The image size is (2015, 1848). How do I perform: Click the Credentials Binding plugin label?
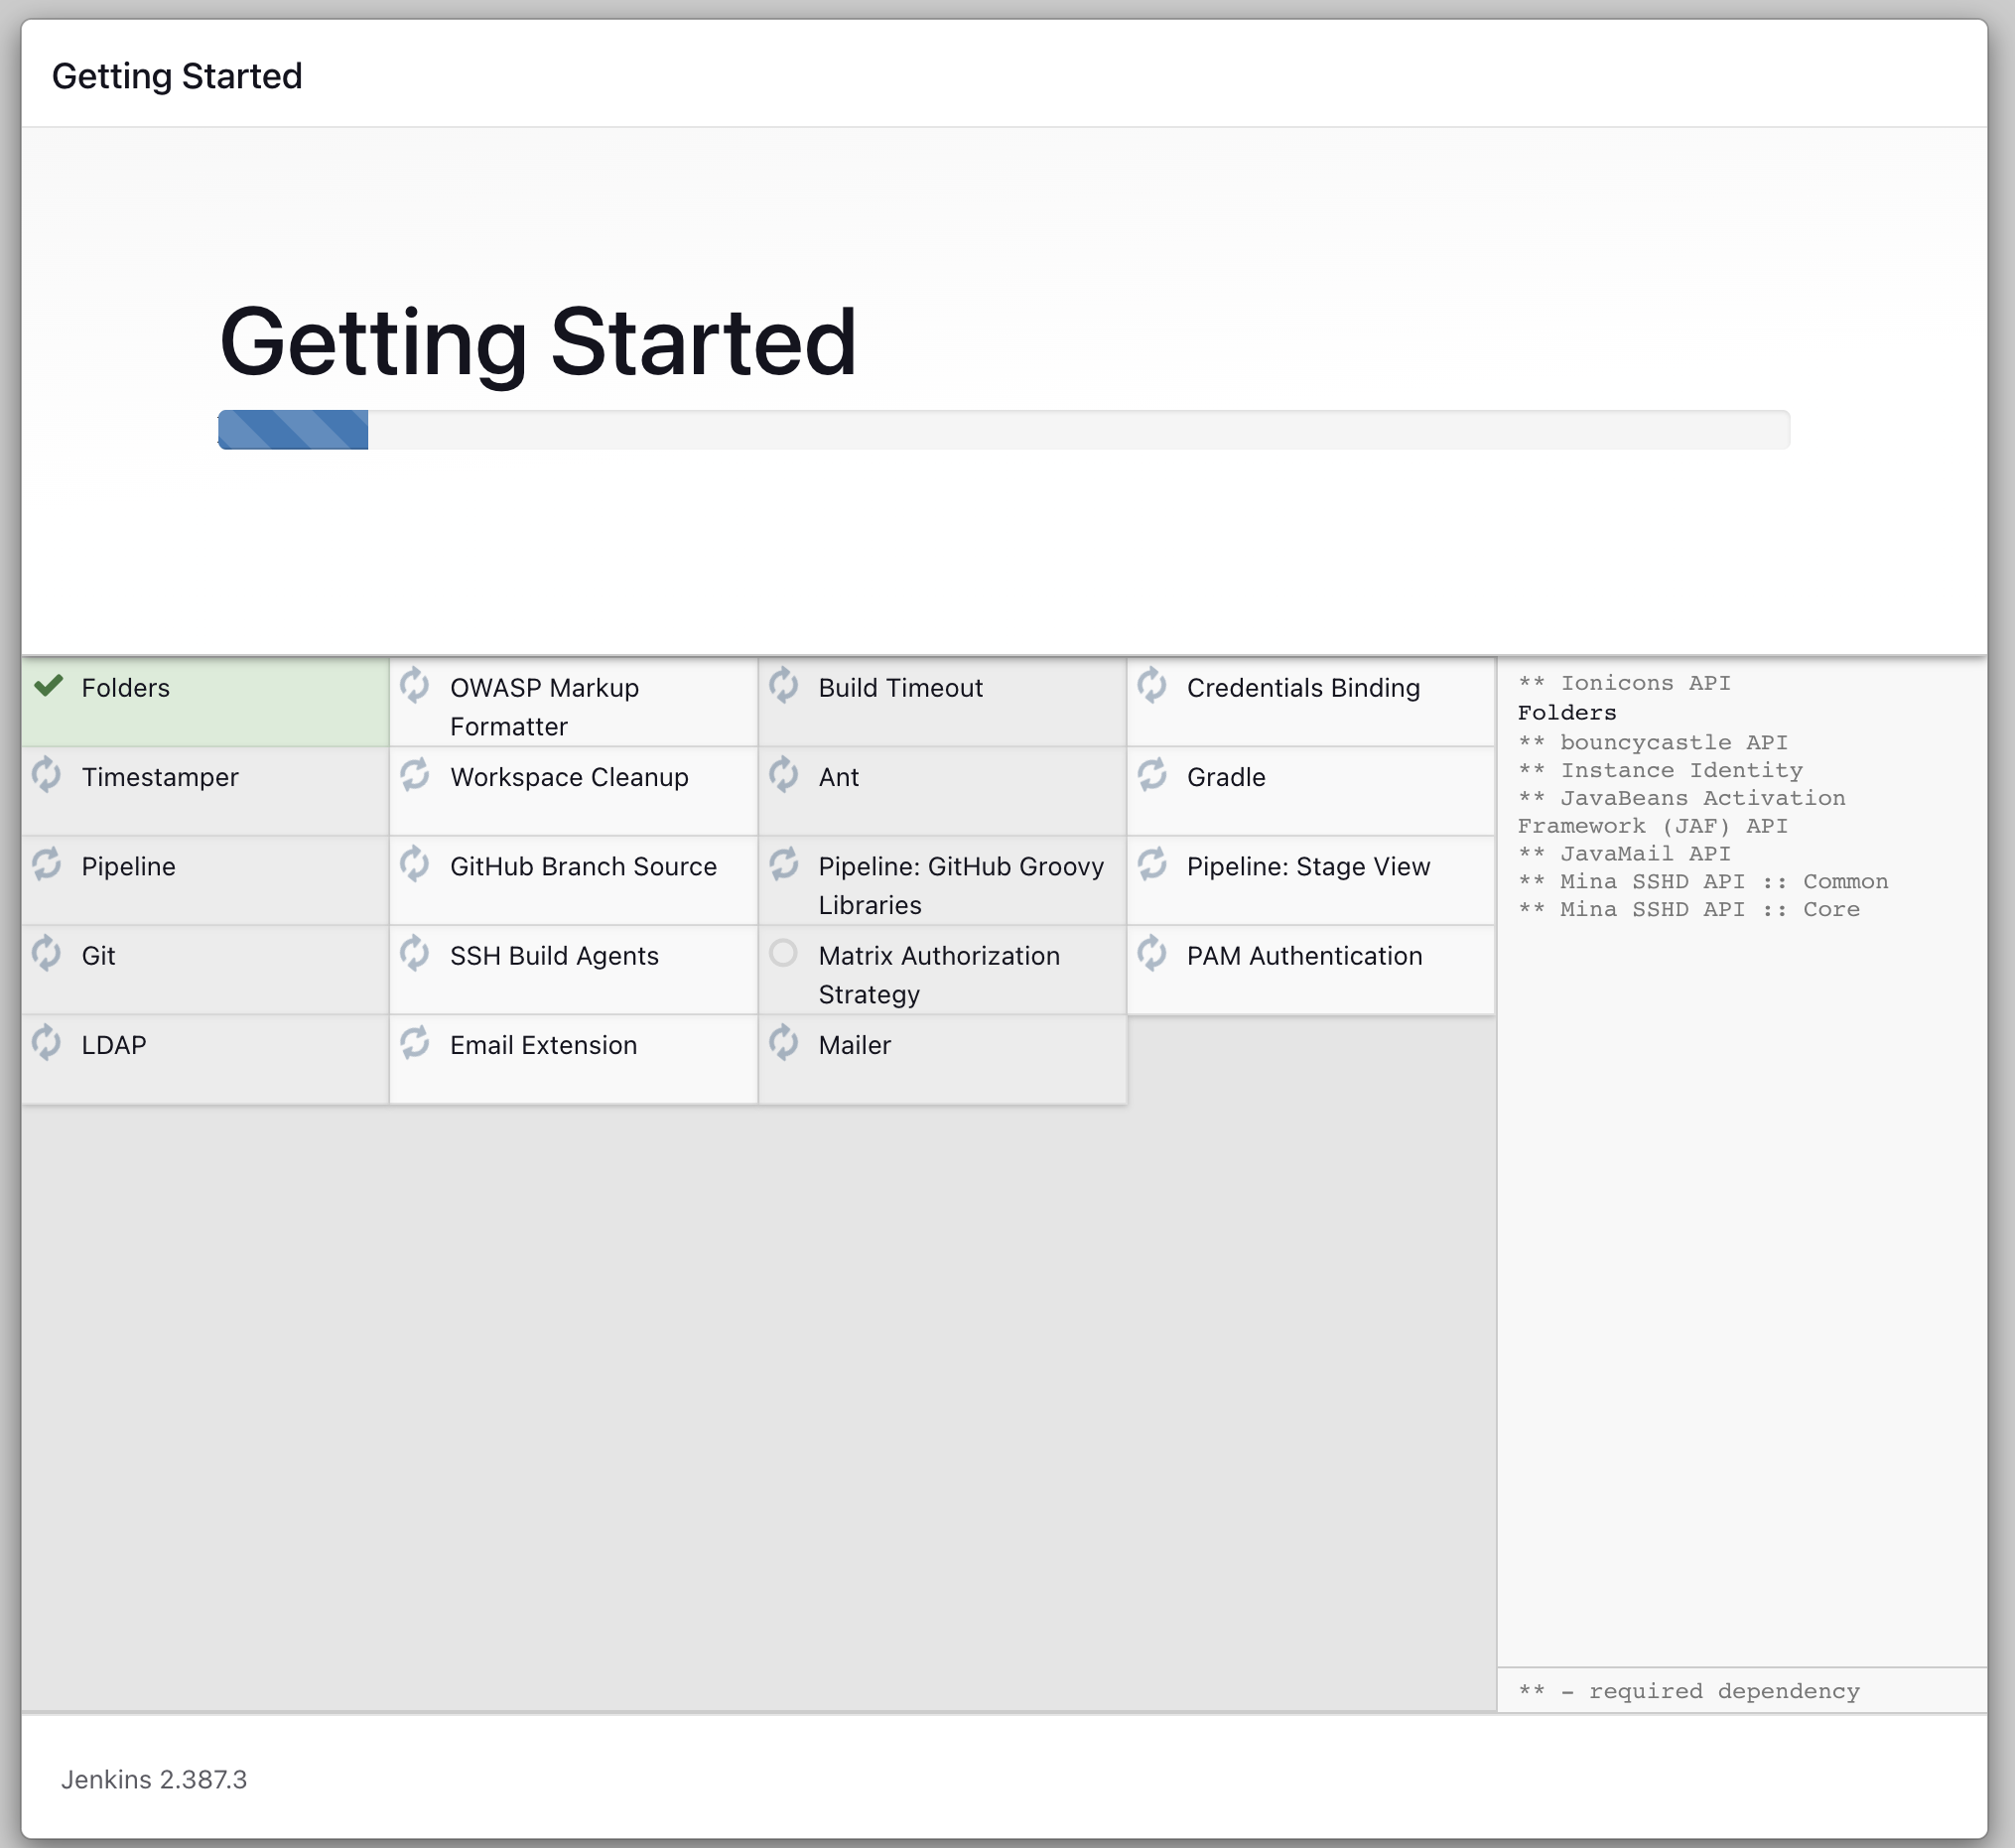(x=1303, y=688)
